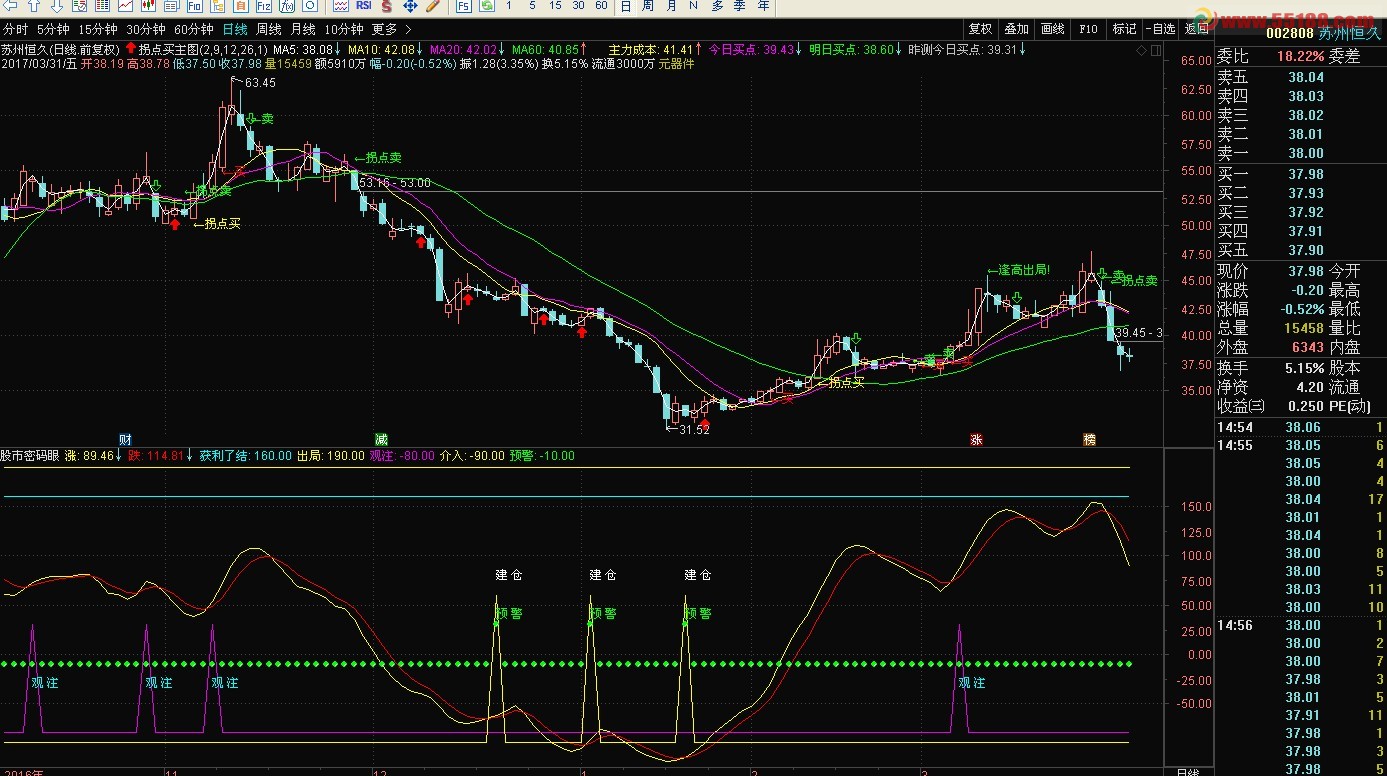
Task: Toggle the 日 period toolbar button
Action: (625, 6)
